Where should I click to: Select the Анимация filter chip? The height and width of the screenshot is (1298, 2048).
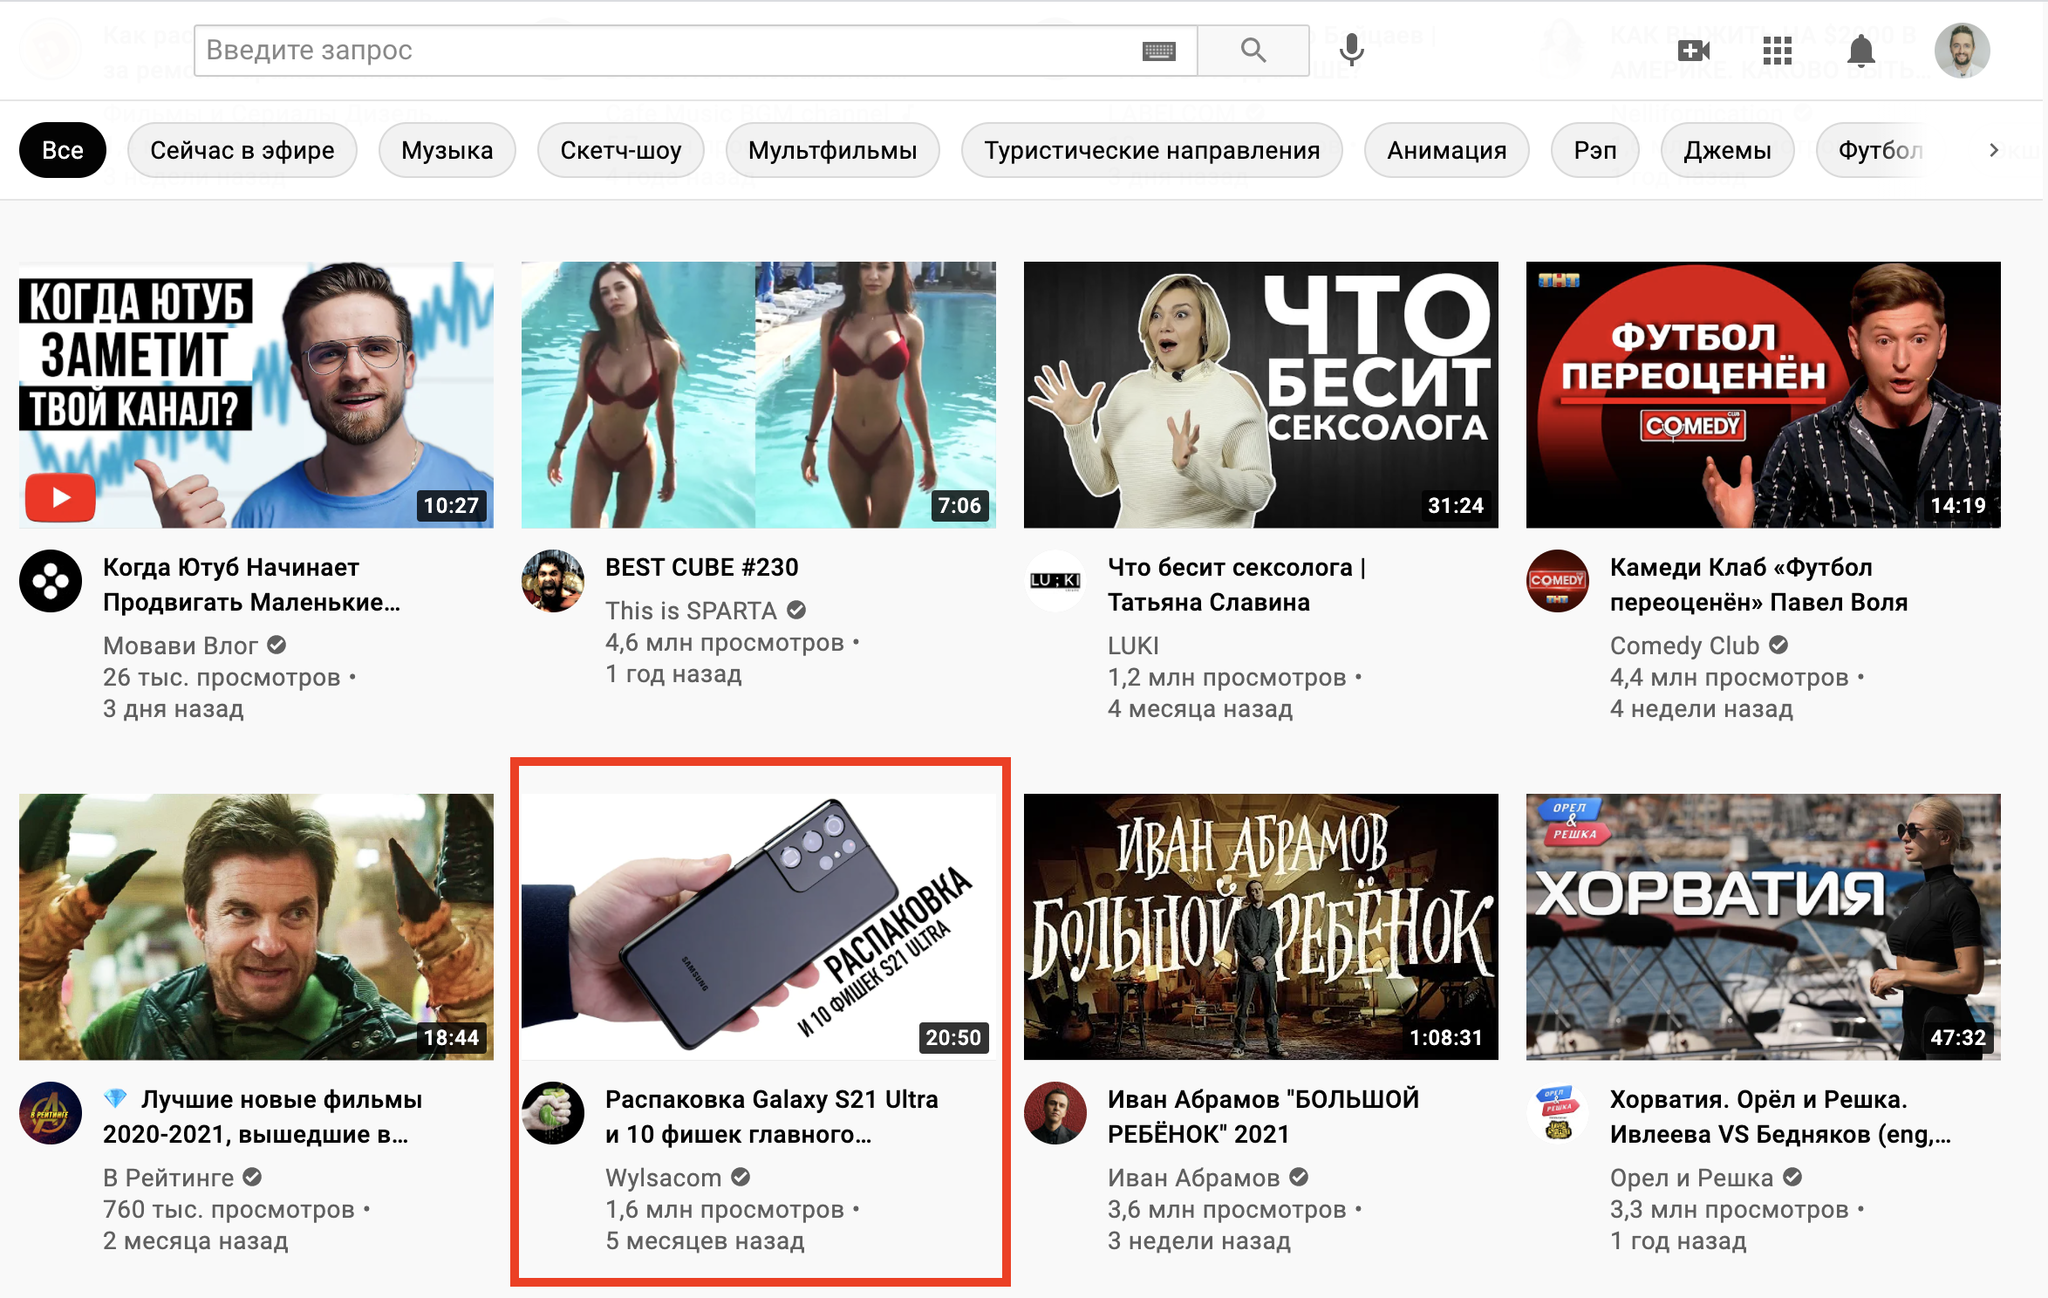(x=1446, y=150)
